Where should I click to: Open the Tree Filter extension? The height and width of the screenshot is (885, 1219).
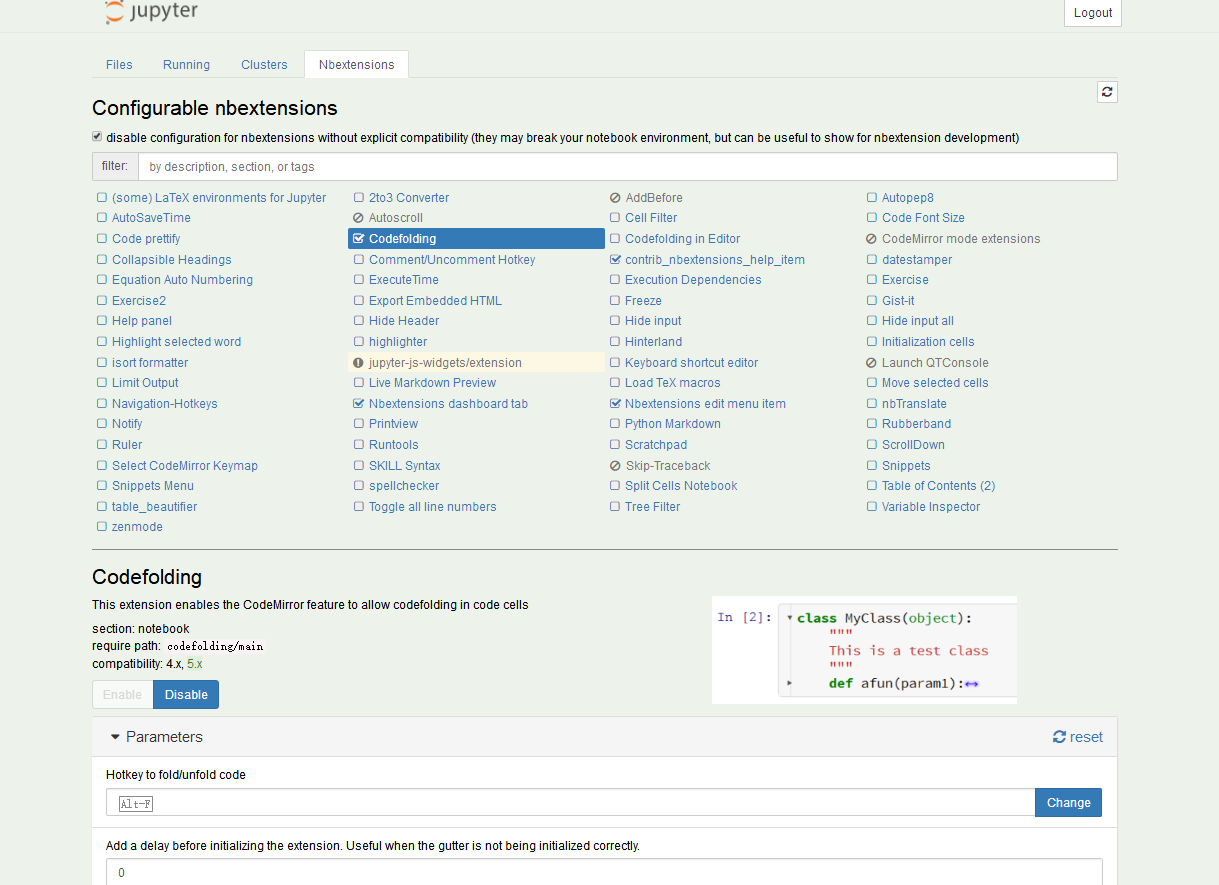click(x=653, y=507)
